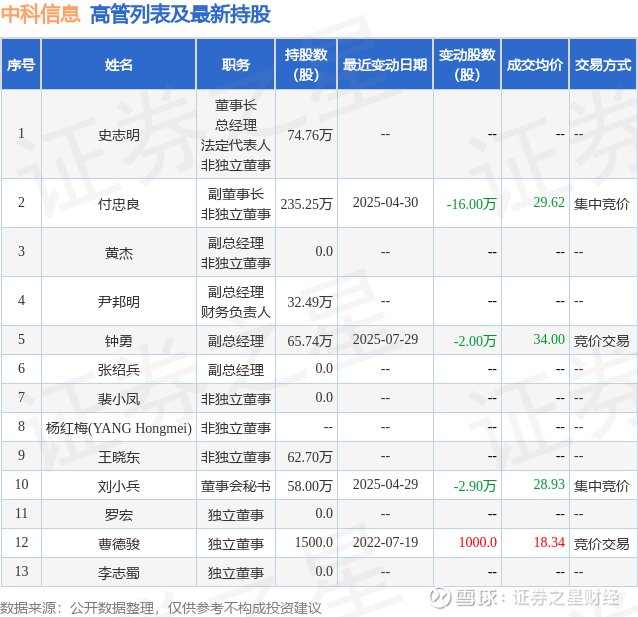Click the name 黄杰
Screen dimensions: 638x617
118,253
